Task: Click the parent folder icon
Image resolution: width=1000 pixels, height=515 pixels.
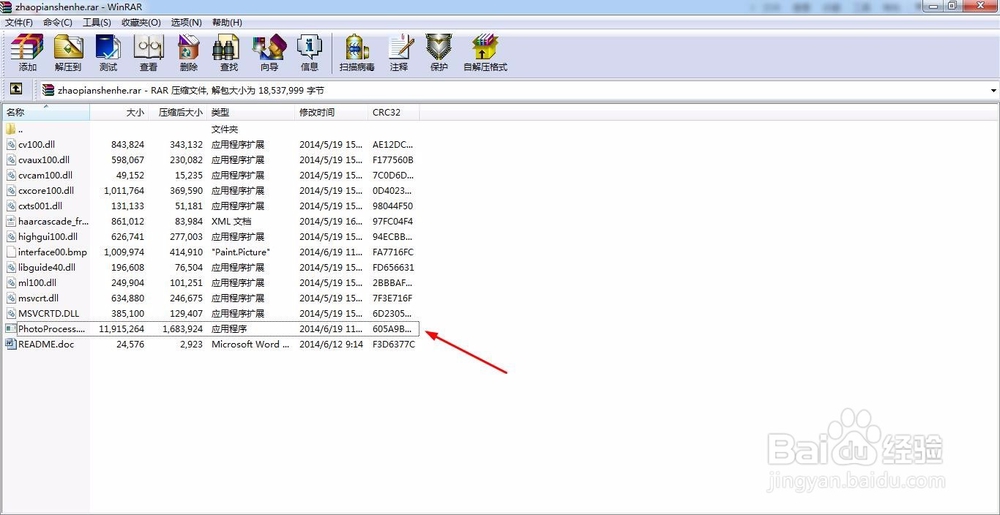Action: pos(10,129)
